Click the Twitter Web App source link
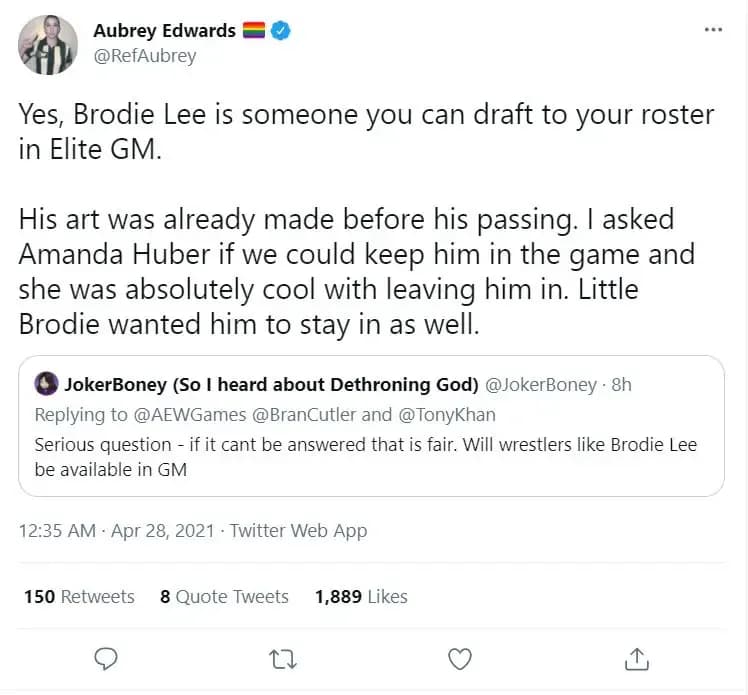Viewport: 748px width, 695px height. [299, 531]
